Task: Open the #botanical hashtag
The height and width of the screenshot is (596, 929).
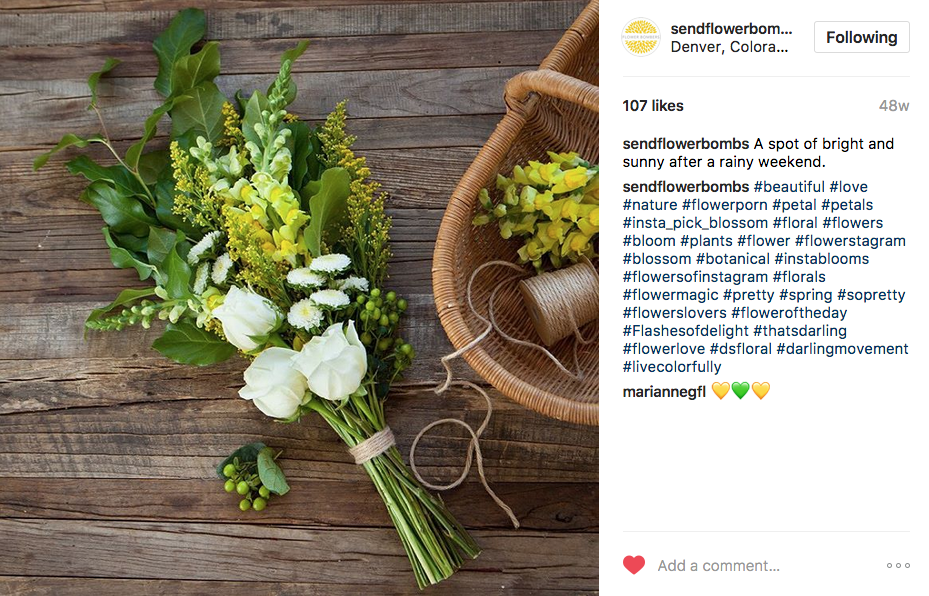Action: click(732, 259)
